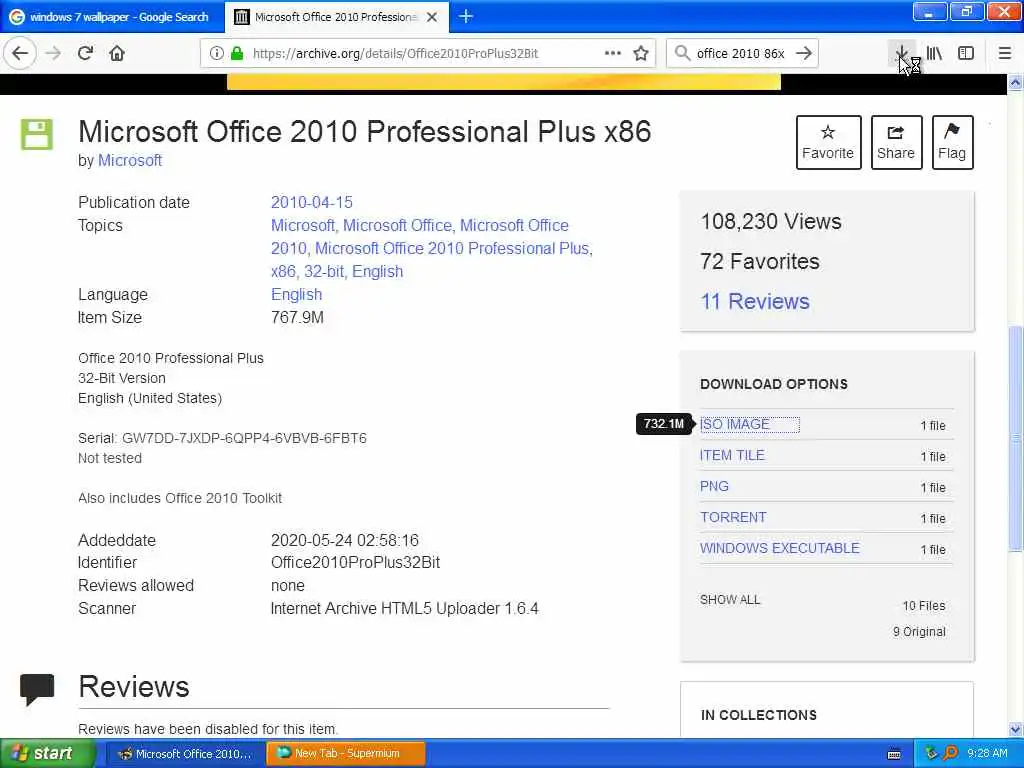
Task: Click the 2020-05-24 02:58:16 added date
Action: pyautogui.click(x=345, y=541)
